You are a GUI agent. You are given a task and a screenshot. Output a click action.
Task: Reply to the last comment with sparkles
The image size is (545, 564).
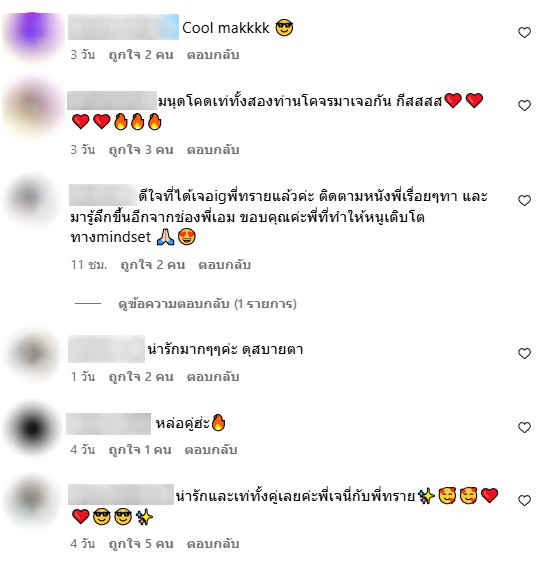click(x=213, y=543)
